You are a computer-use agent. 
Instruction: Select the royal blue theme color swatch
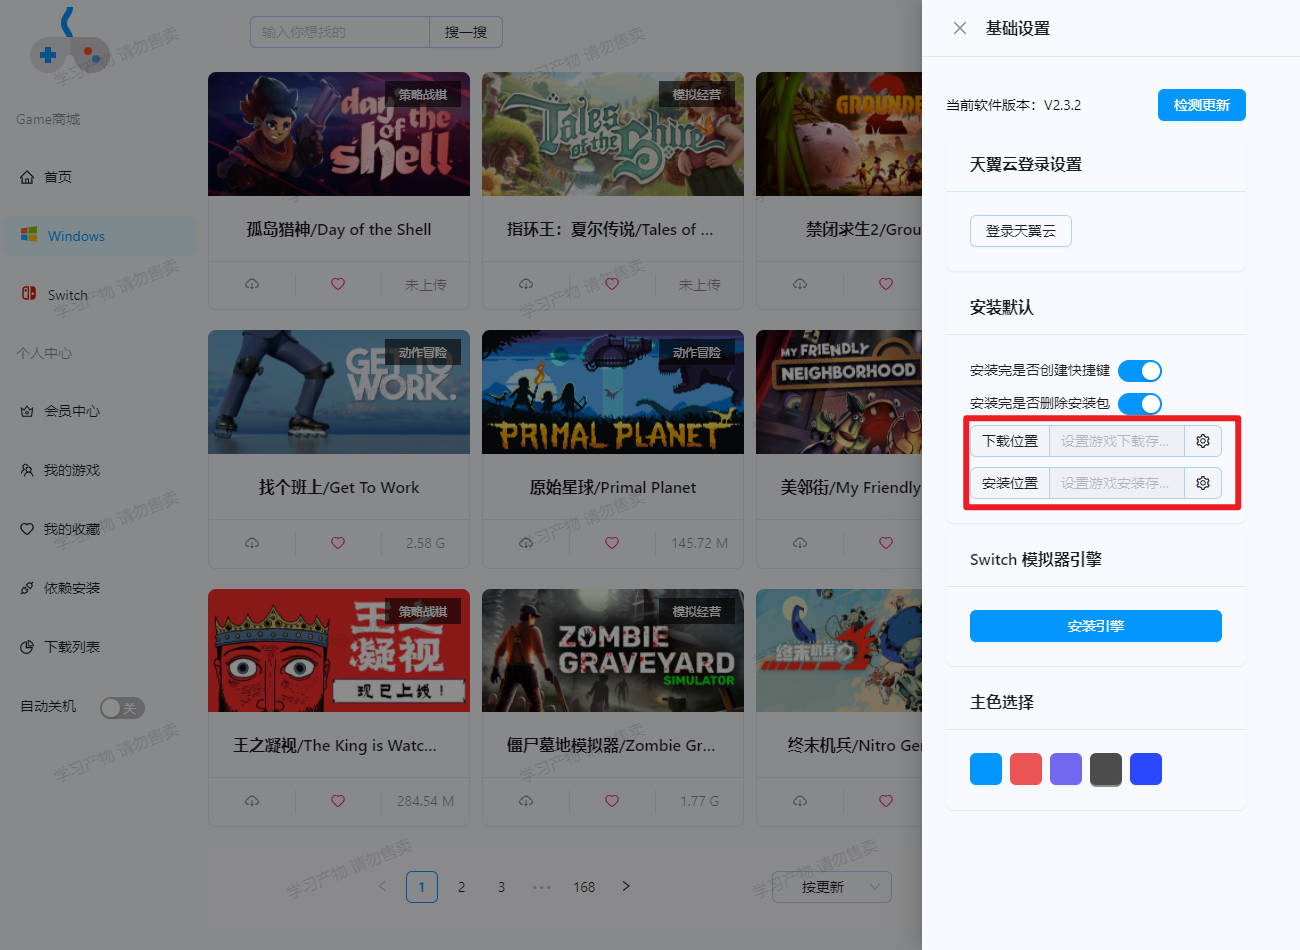(x=1146, y=769)
